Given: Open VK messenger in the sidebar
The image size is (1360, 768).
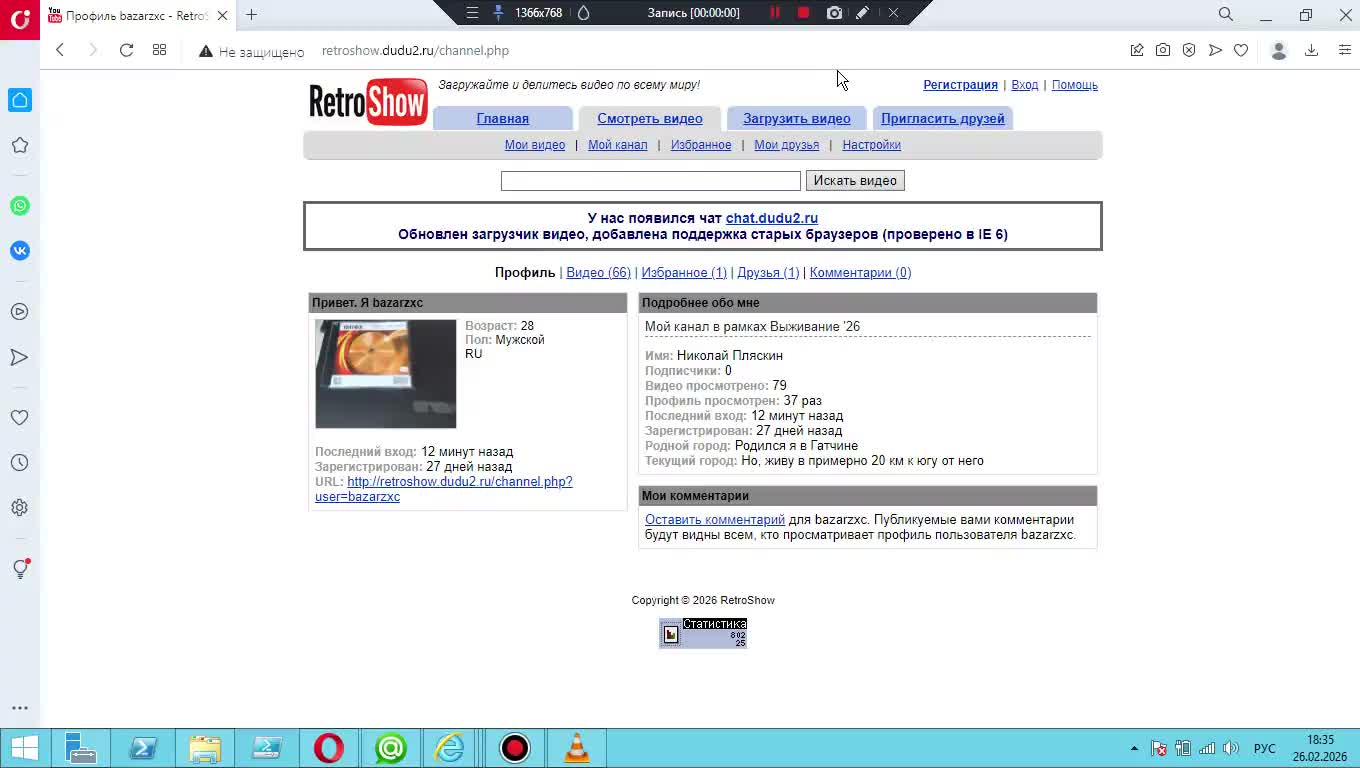Looking at the screenshot, I should [20, 251].
